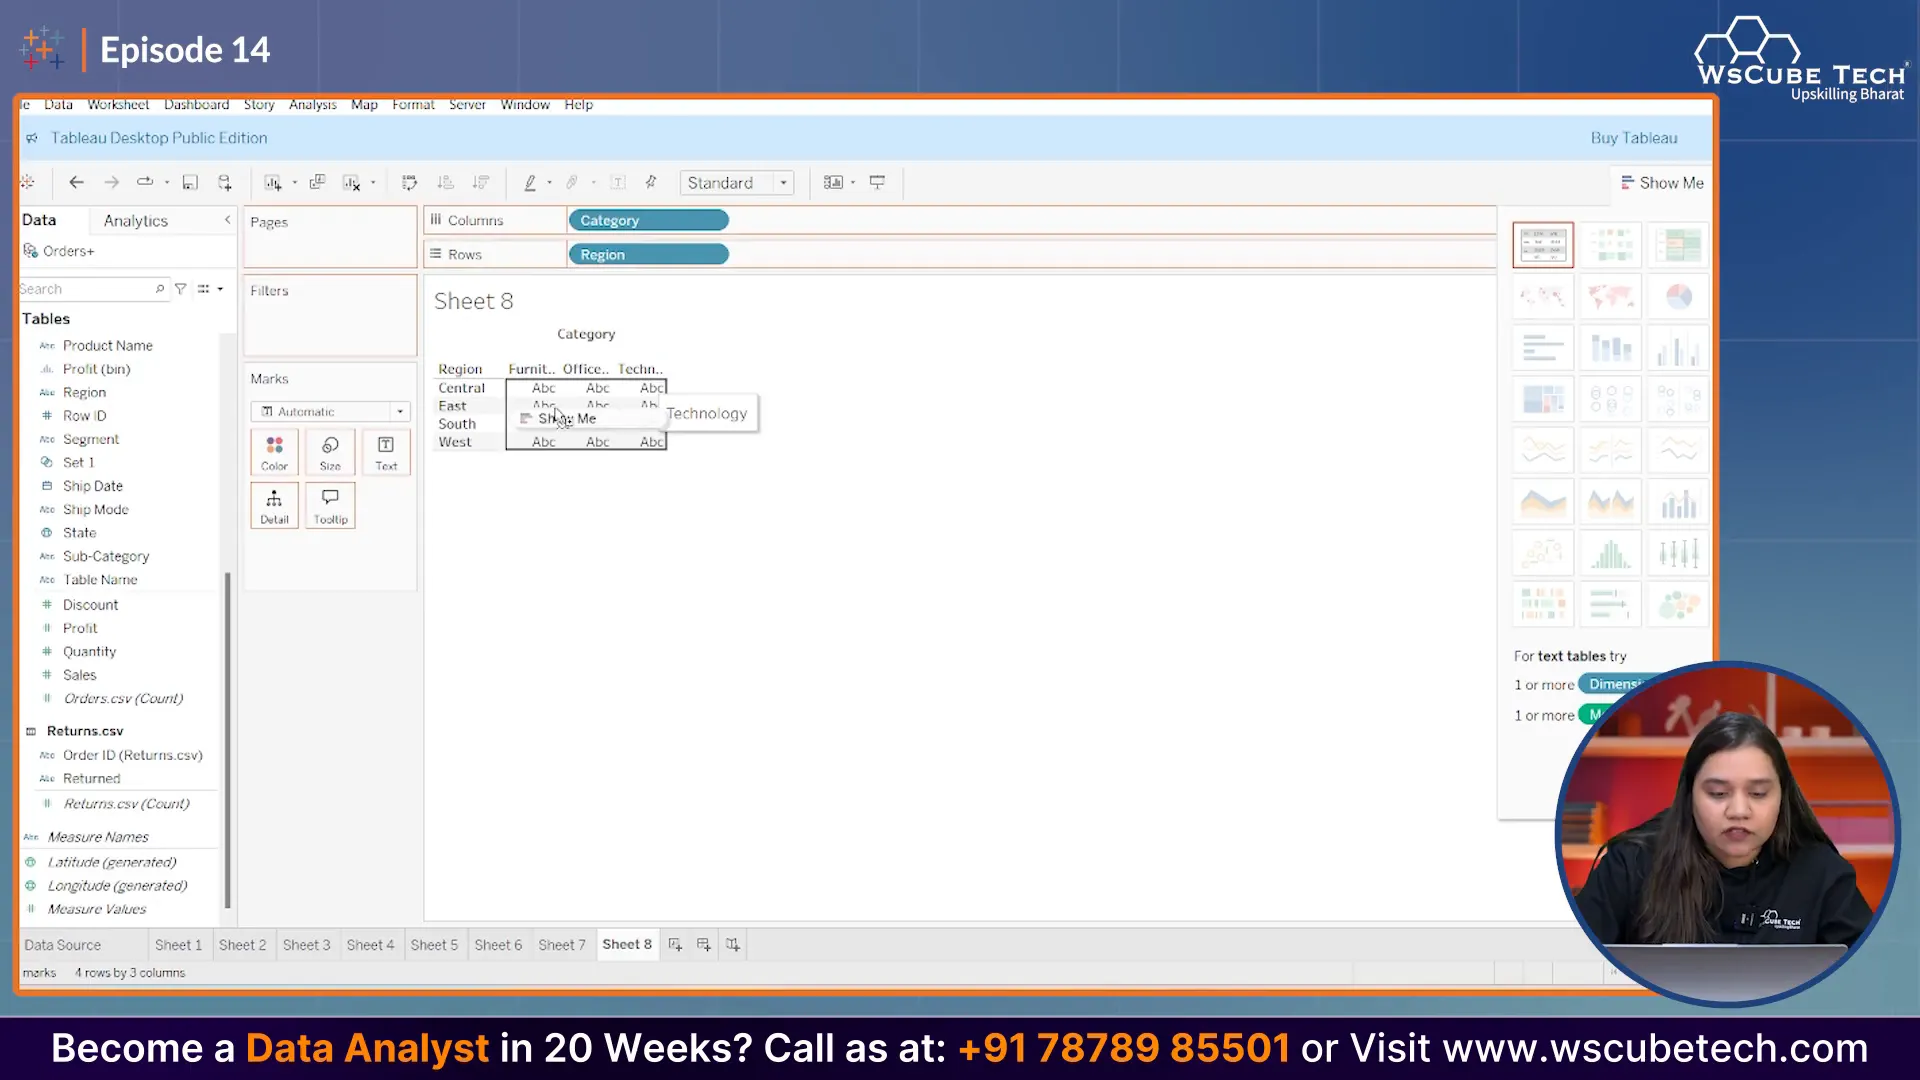
Task: Click the Save icon in toolbar
Action: point(190,182)
